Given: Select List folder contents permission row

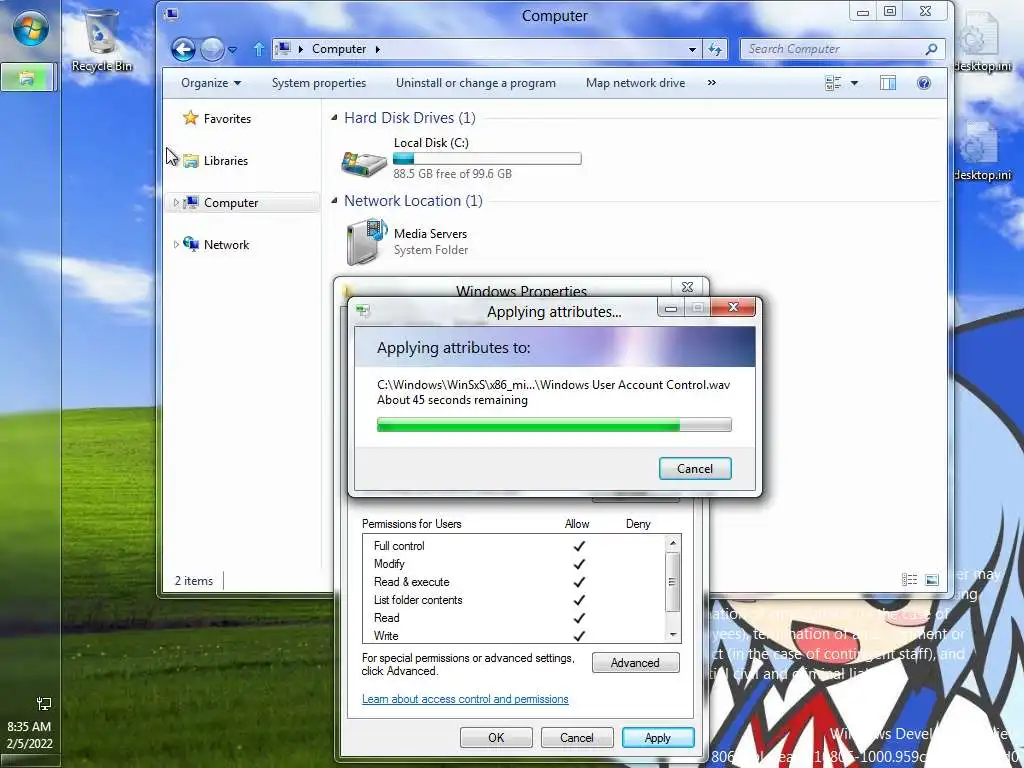Looking at the screenshot, I should [x=514, y=600].
